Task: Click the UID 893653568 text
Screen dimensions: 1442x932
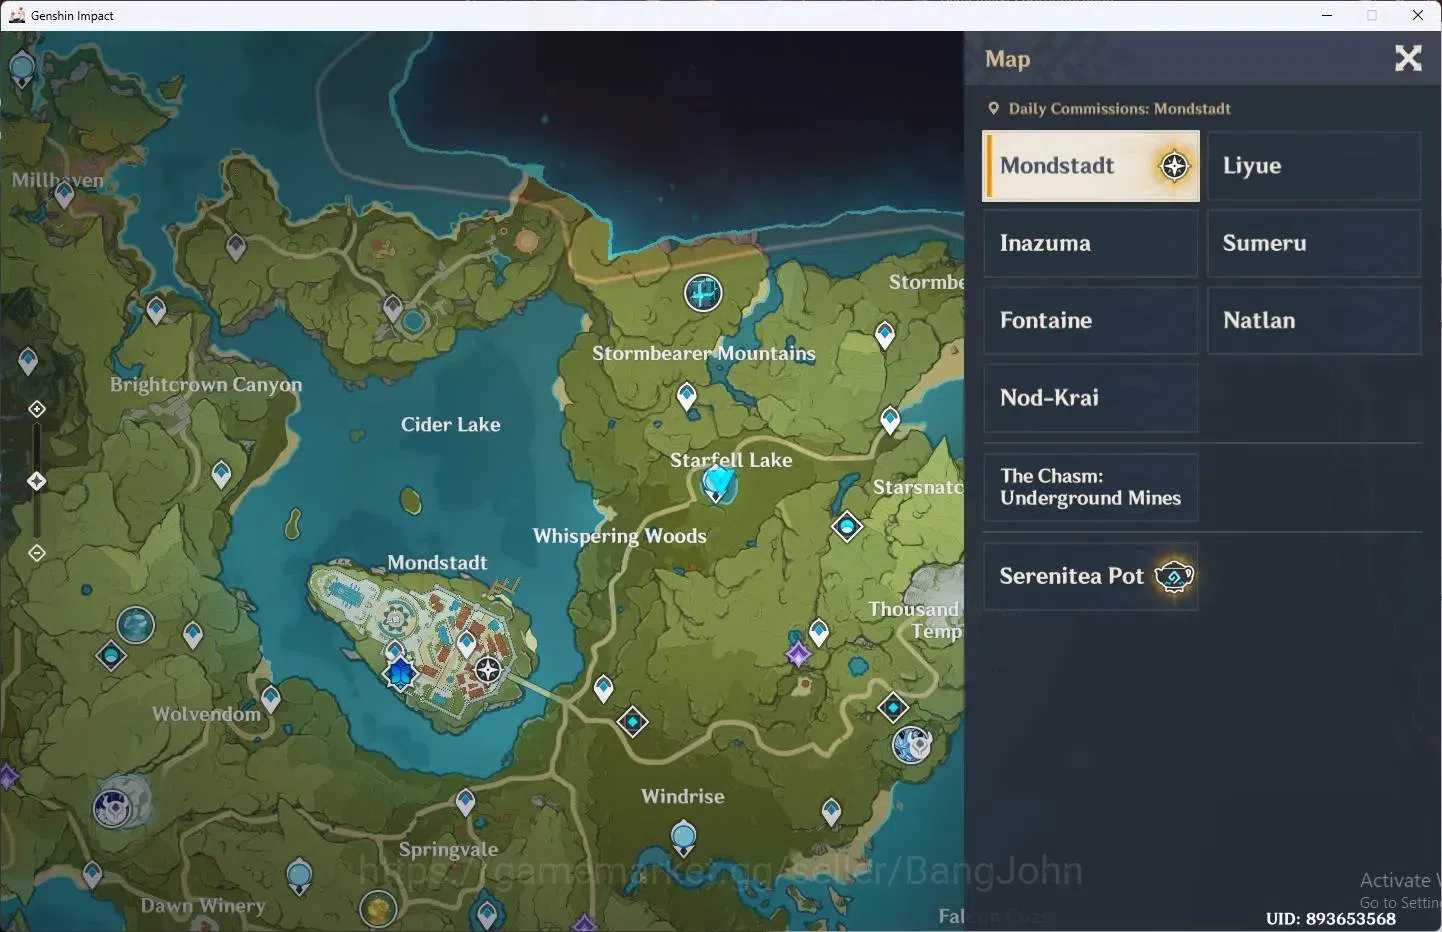Action: [x=1330, y=918]
